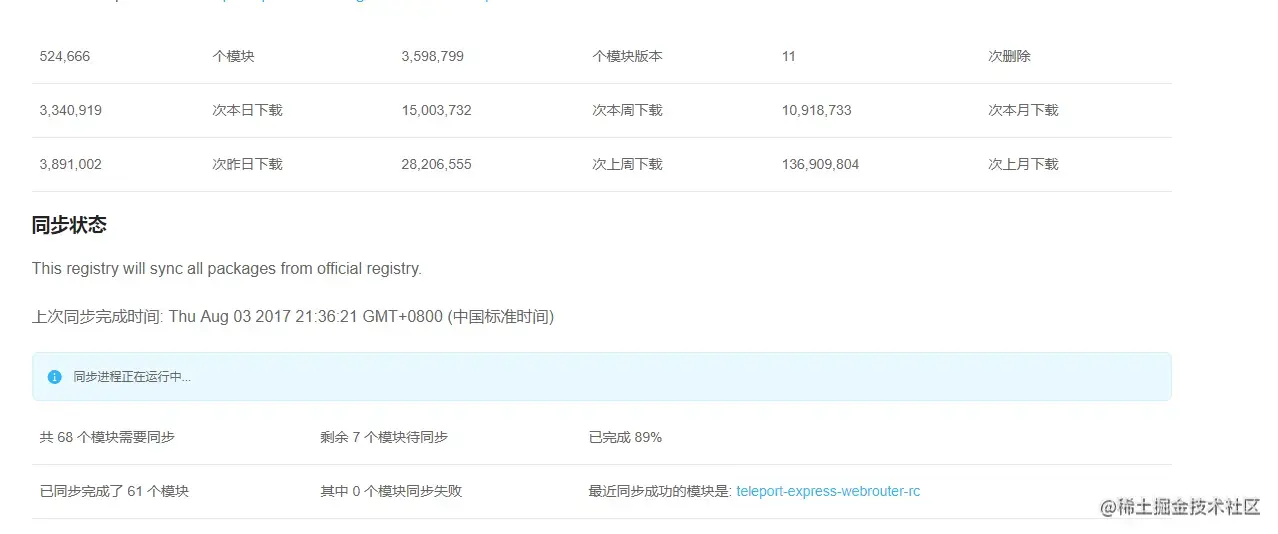This screenshot has width=1278, height=534.
Task: Click the 次昨日下载 label
Action: click(x=248, y=164)
